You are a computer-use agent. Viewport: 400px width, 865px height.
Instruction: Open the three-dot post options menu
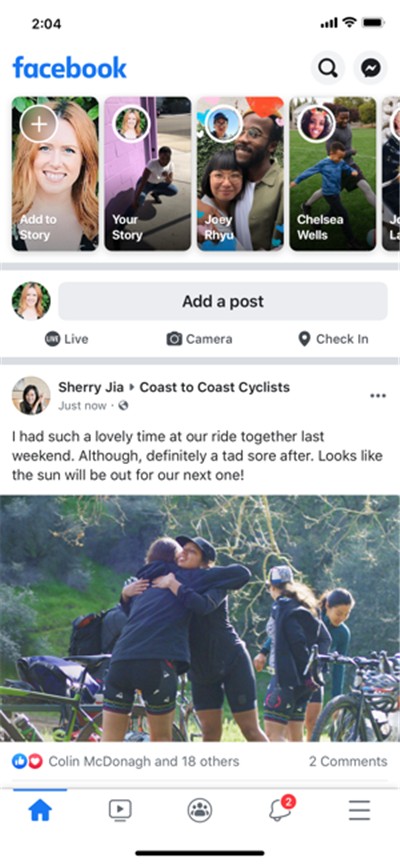pyautogui.click(x=378, y=396)
